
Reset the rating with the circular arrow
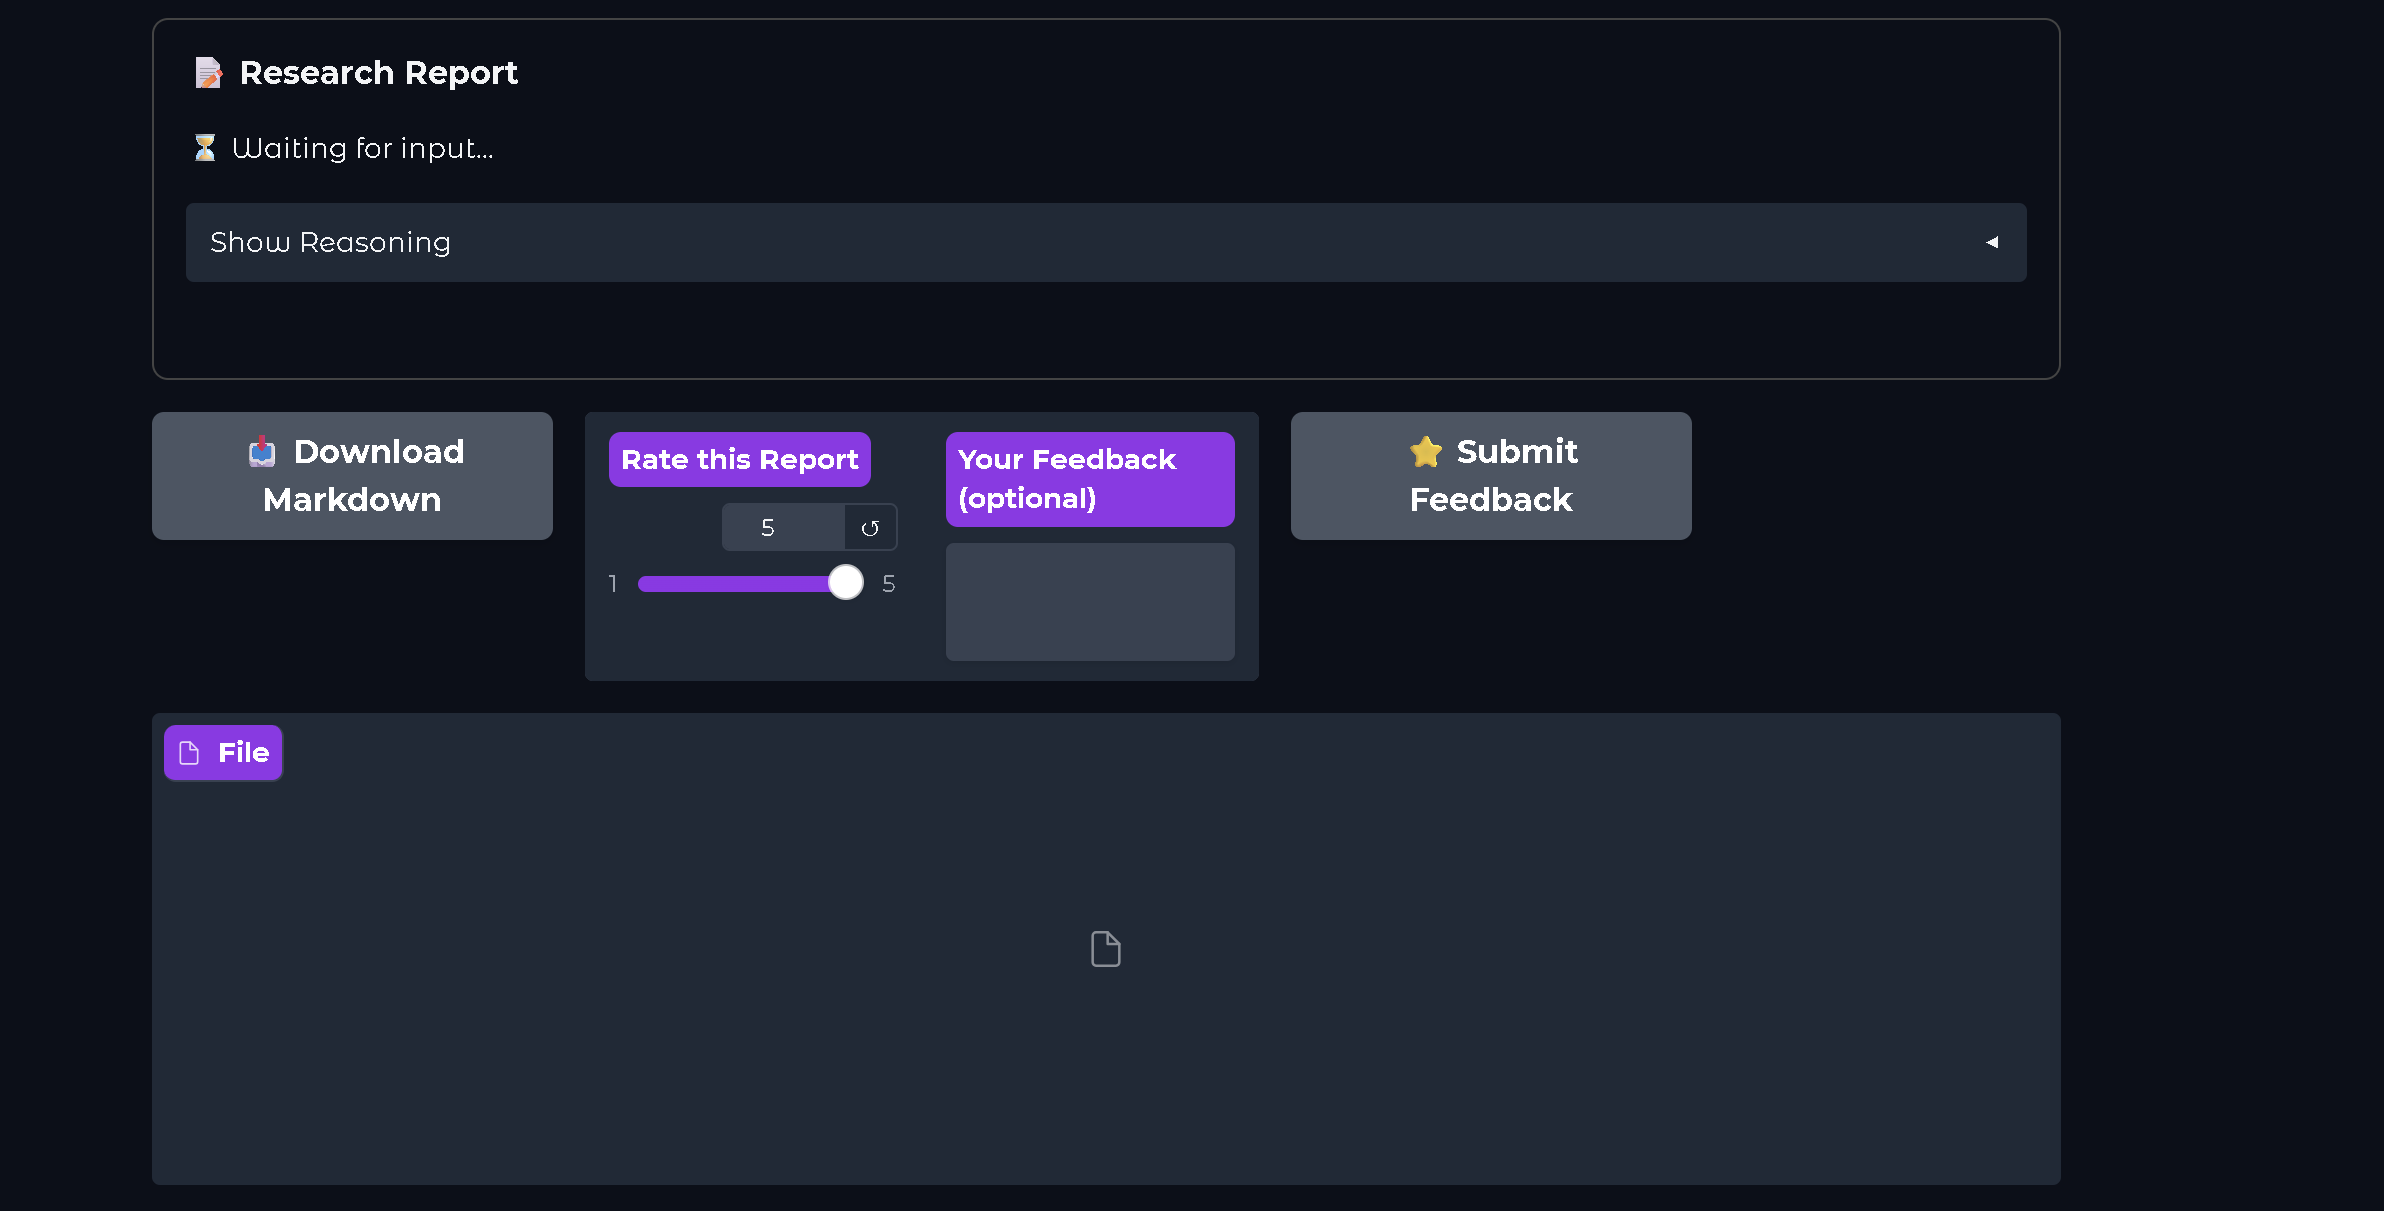click(x=870, y=528)
